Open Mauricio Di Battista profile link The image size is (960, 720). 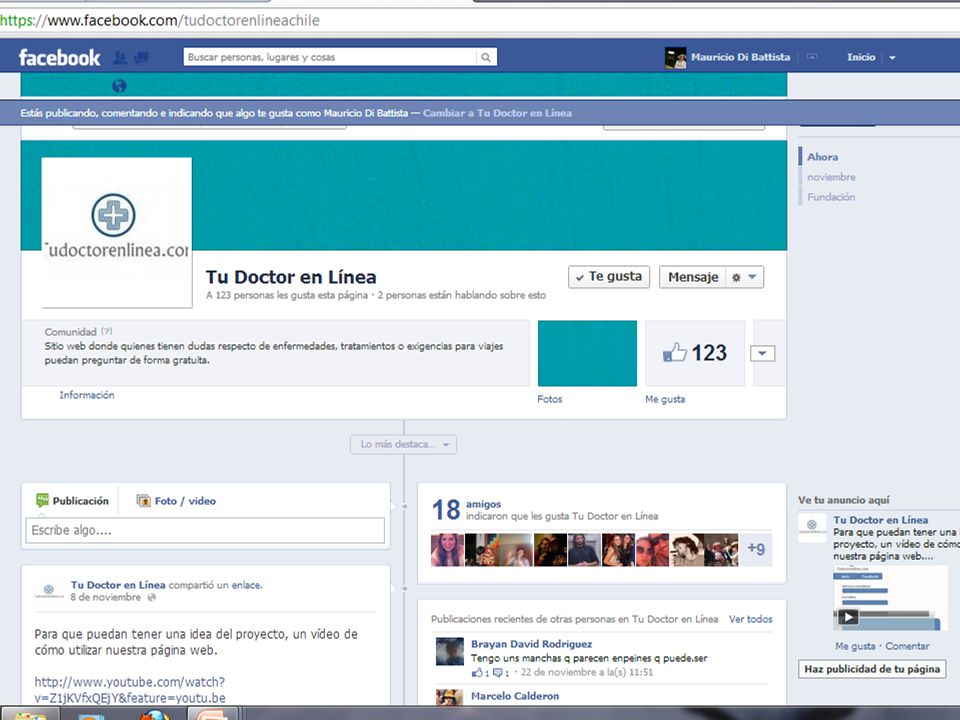(x=740, y=57)
